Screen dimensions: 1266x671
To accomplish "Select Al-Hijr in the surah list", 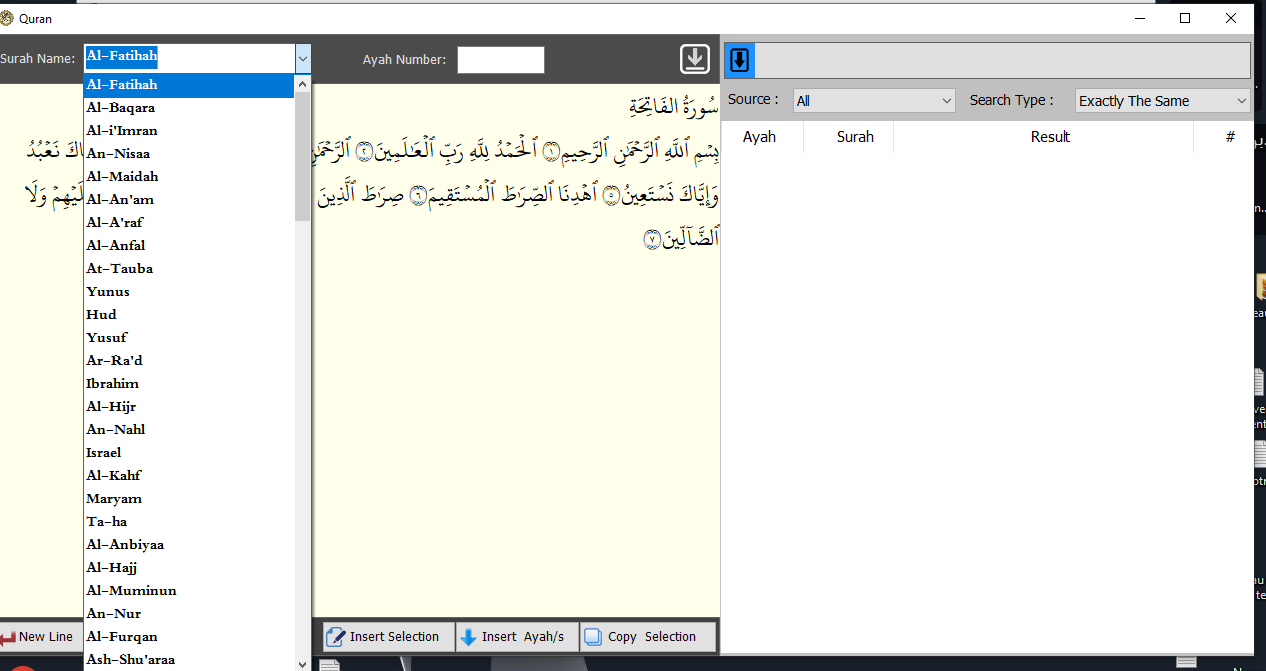I will tap(189, 407).
